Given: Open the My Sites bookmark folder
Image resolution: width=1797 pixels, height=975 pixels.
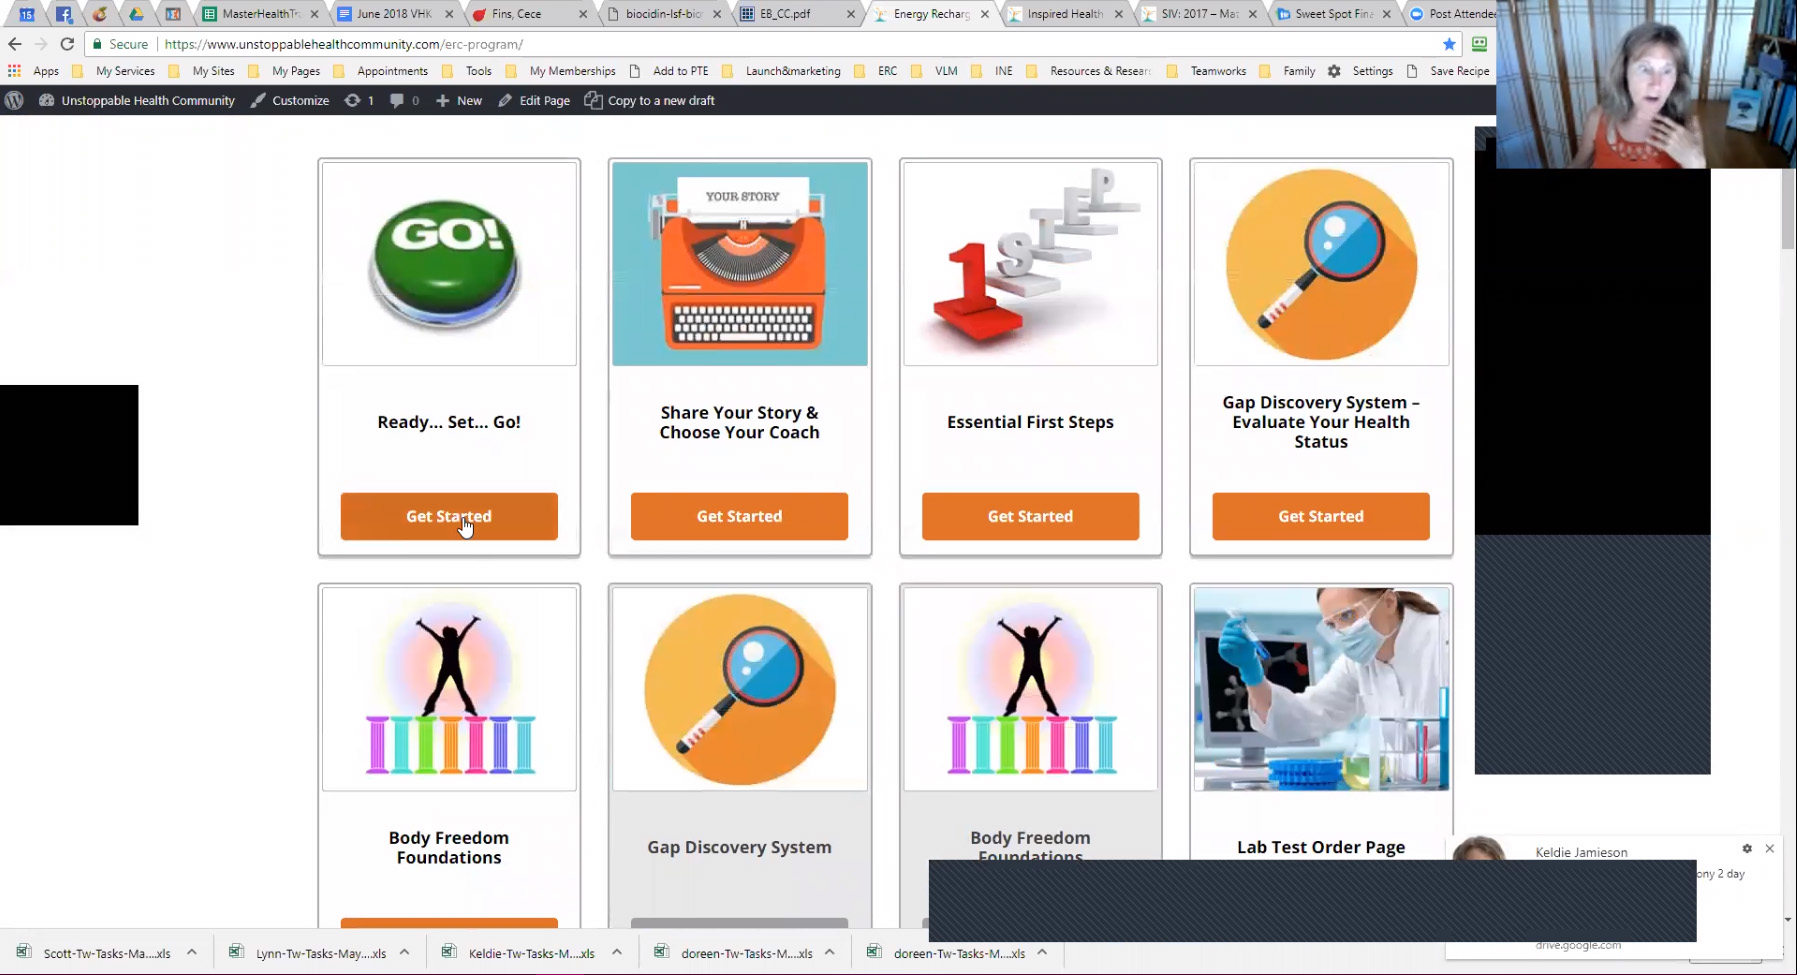Looking at the screenshot, I should point(201,71).
